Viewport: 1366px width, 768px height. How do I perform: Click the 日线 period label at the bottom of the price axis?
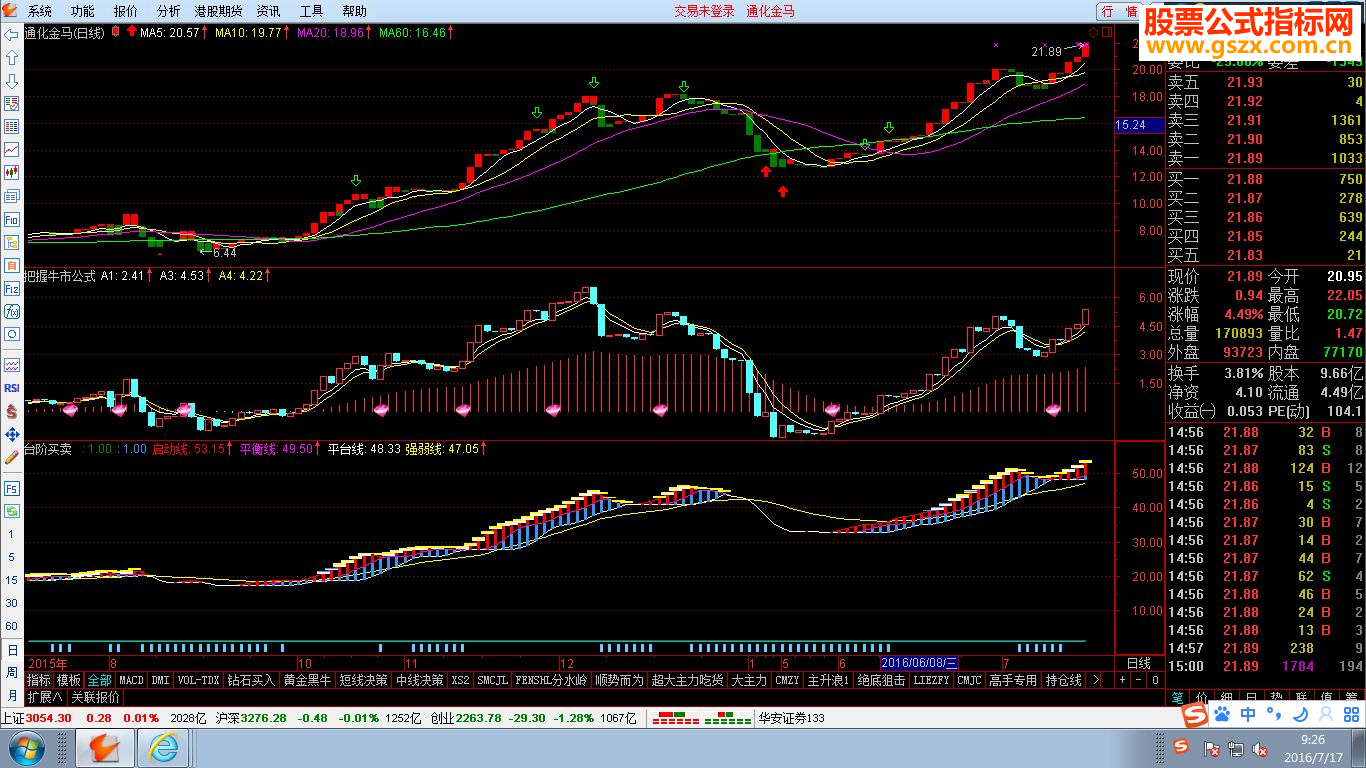click(x=1138, y=663)
